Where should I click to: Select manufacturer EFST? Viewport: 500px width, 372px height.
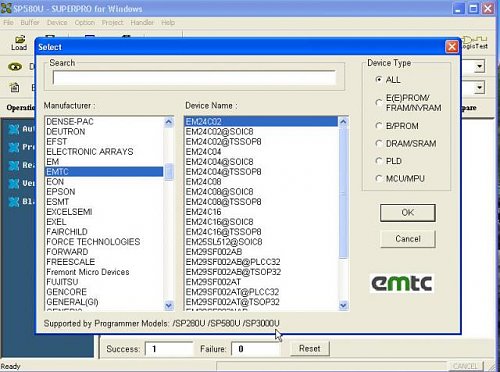tap(104, 142)
